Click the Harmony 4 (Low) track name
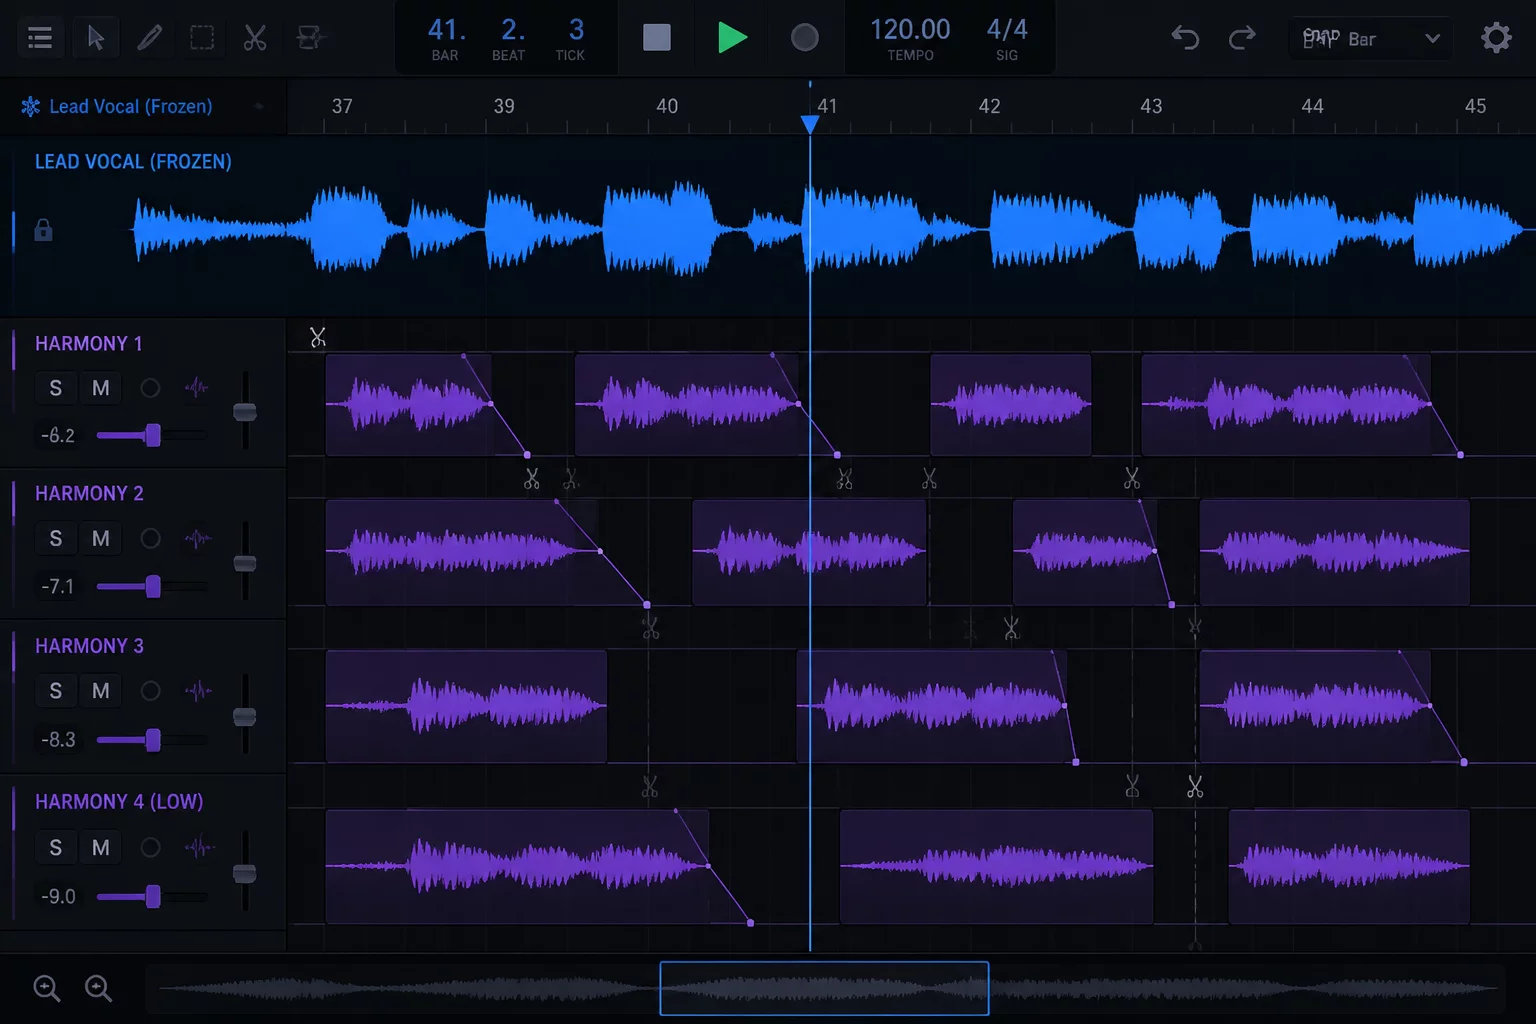 119,802
